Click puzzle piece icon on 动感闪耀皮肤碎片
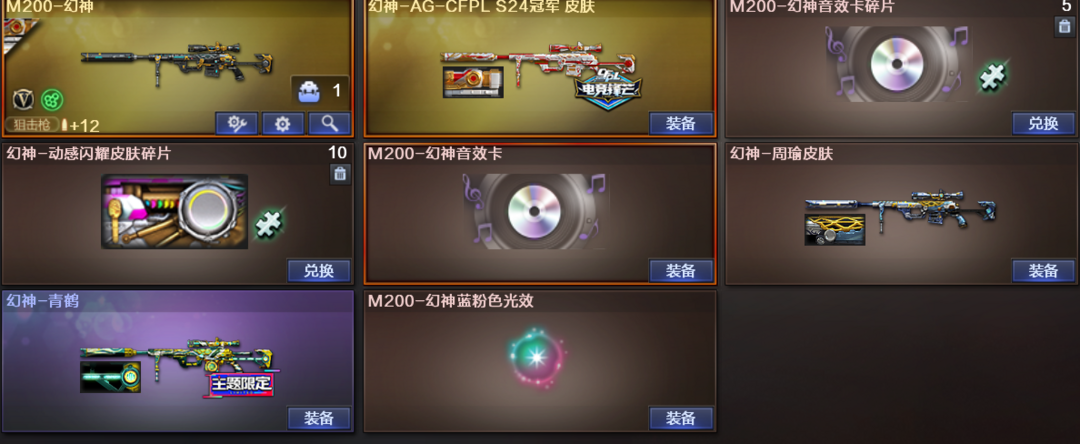 (269, 224)
